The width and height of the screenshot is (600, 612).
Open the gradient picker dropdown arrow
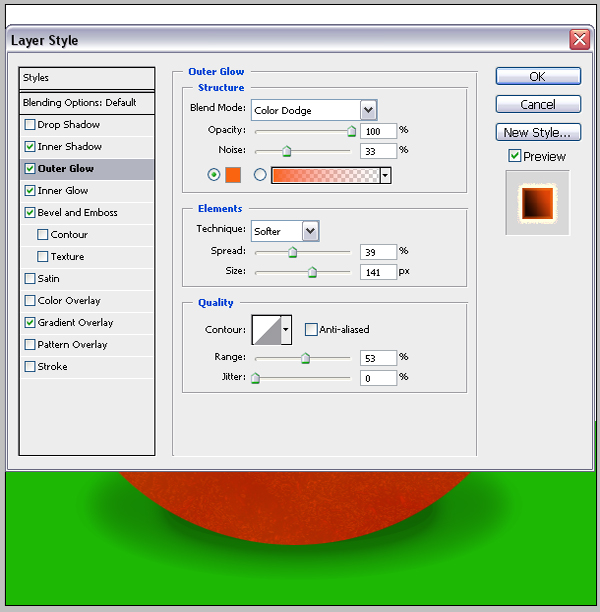point(385,175)
